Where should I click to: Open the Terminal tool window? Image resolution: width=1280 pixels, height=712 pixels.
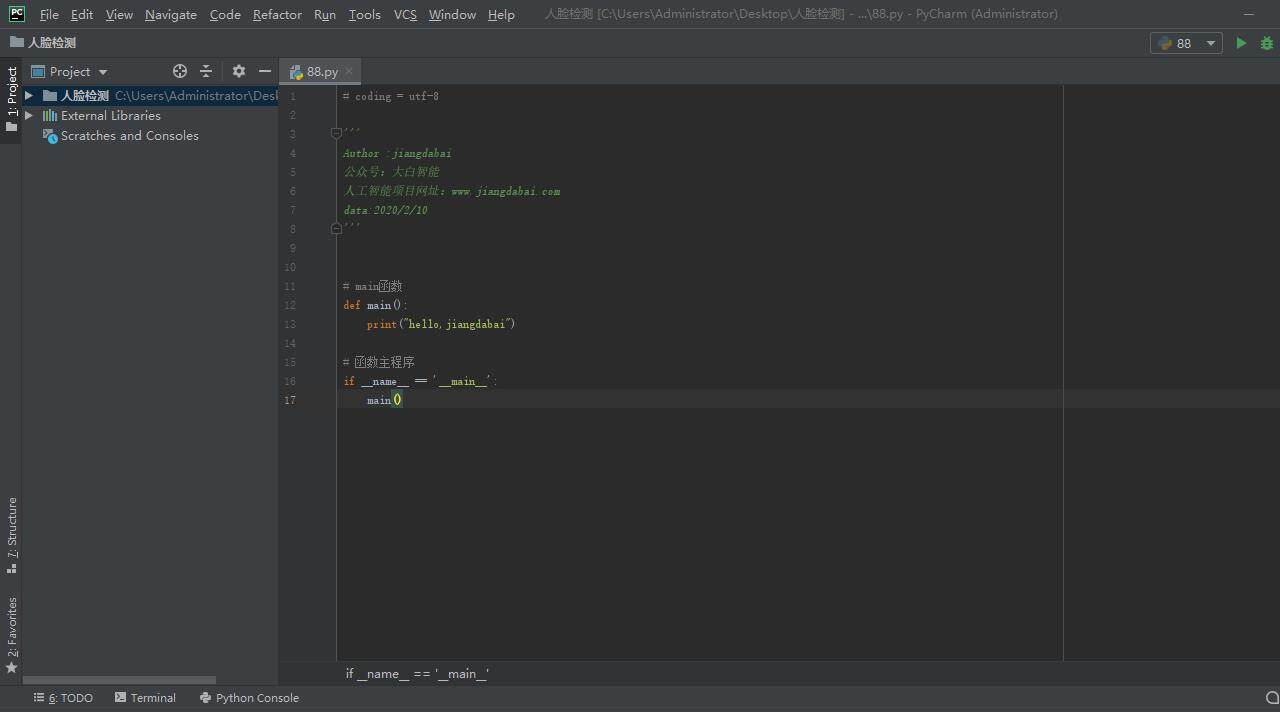pyautogui.click(x=145, y=698)
